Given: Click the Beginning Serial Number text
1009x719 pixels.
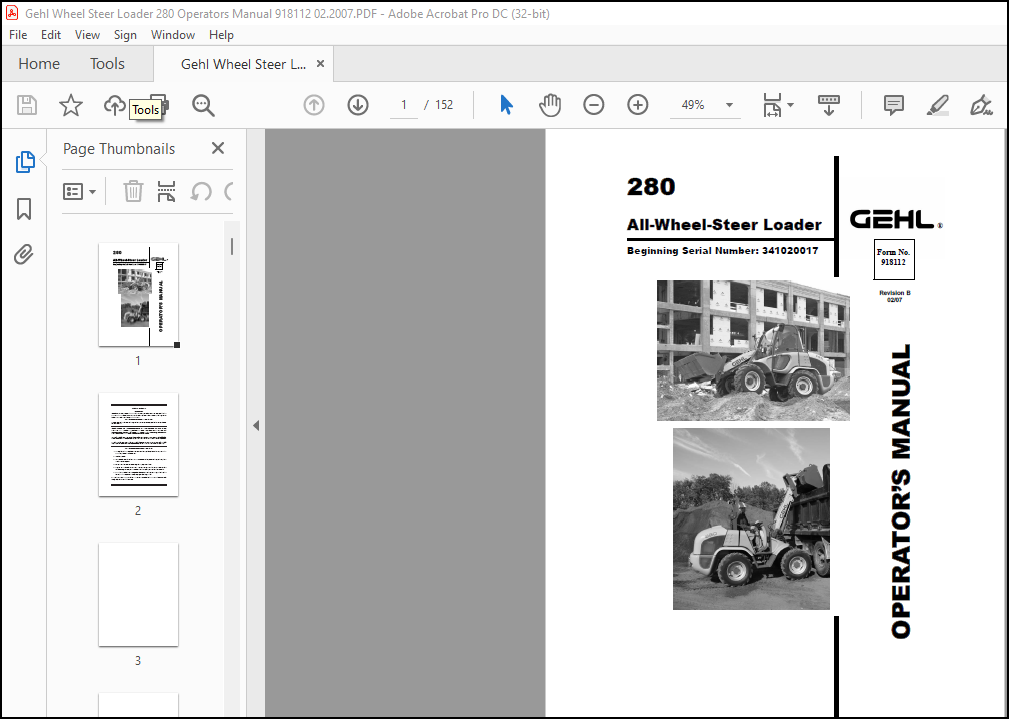Looking at the screenshot, I should click(x=723, y=250).
